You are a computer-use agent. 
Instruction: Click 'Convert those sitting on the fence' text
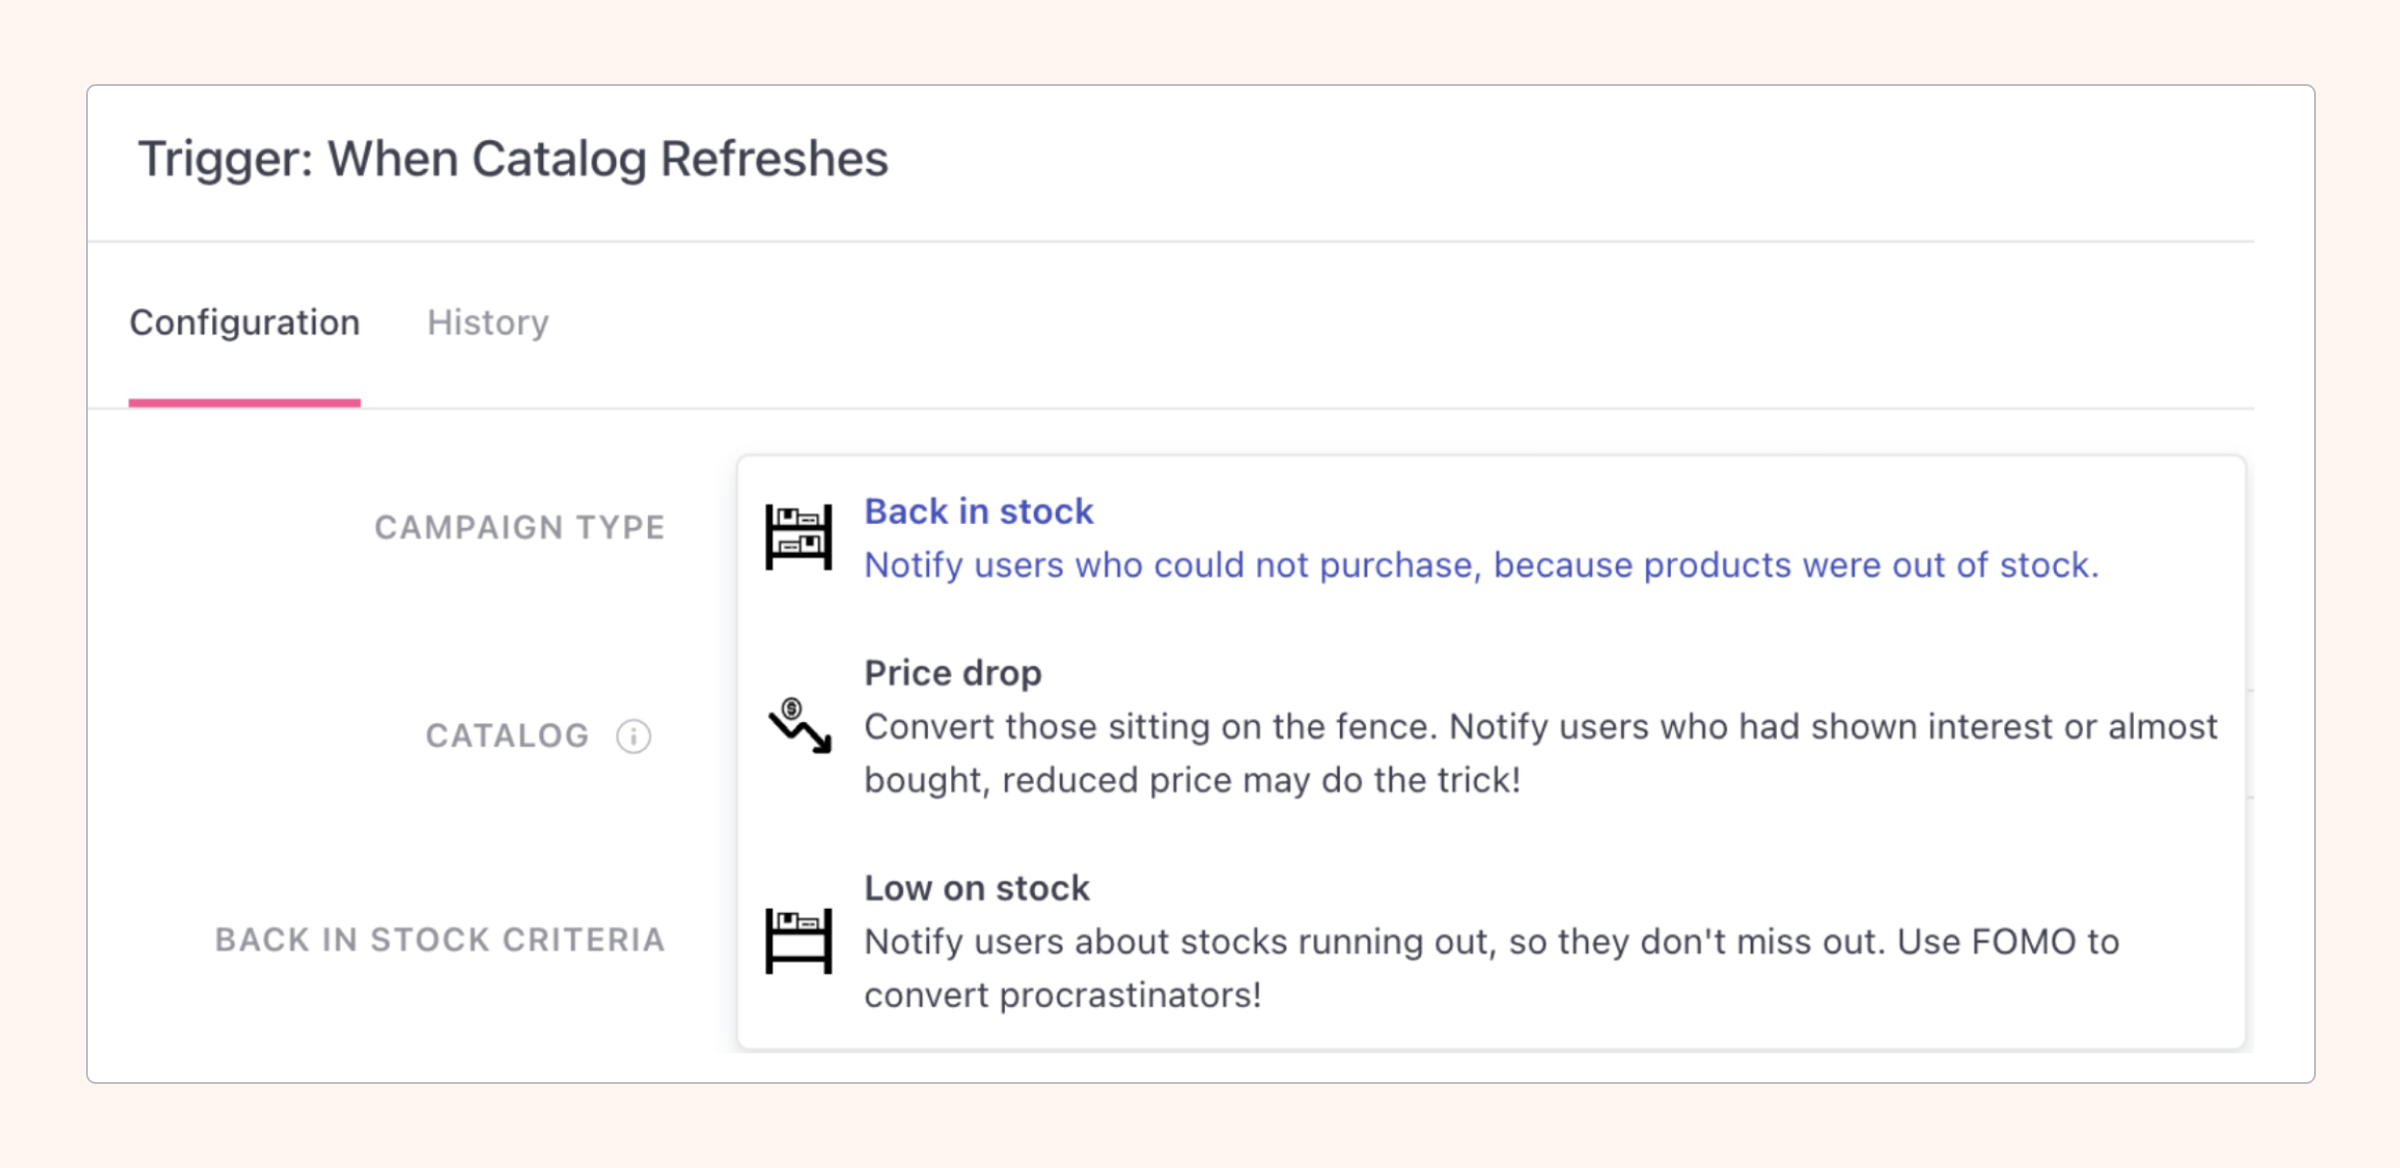pos(1148,727)
